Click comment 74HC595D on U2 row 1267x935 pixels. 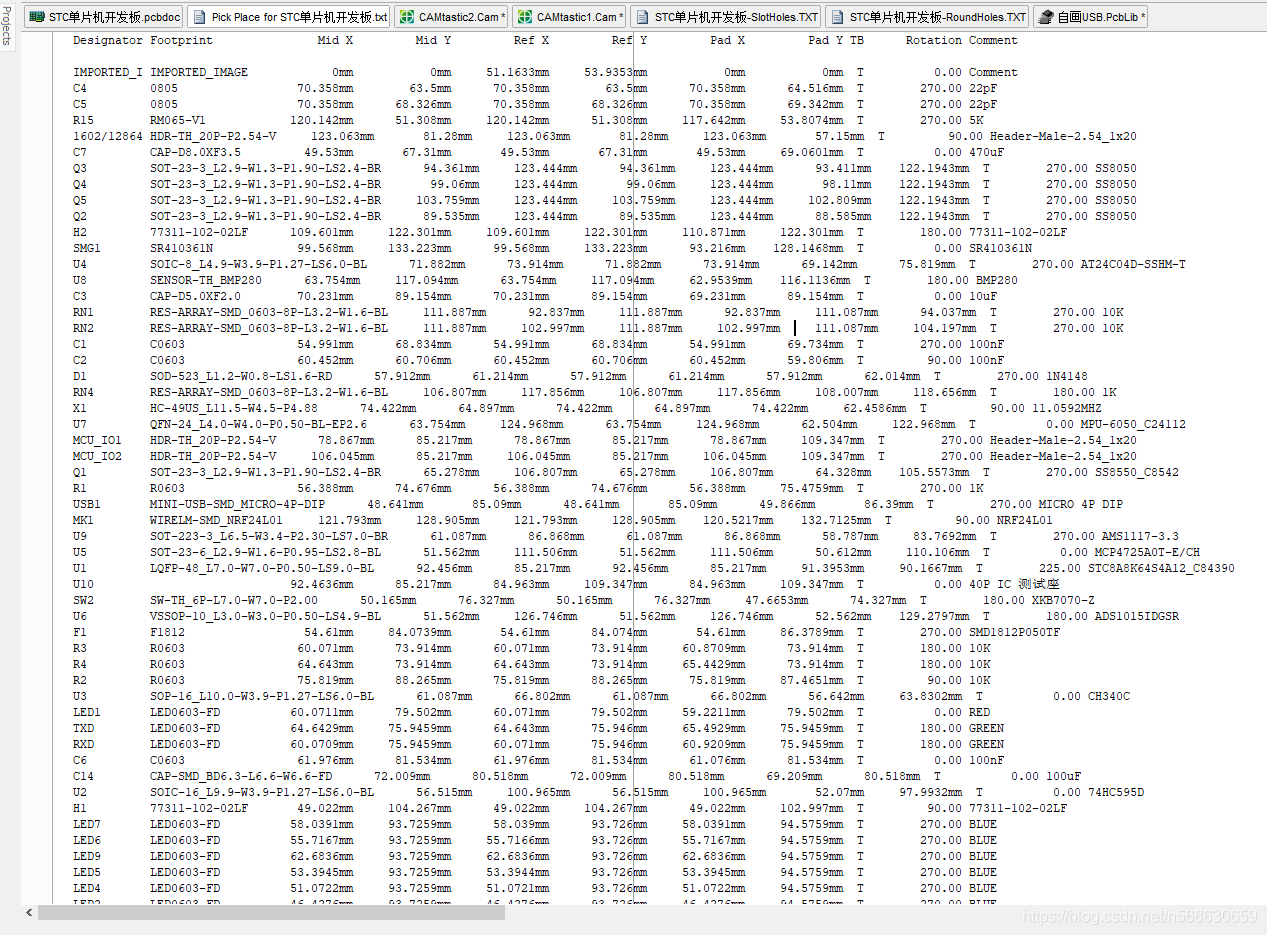(x=1115, y=792)
